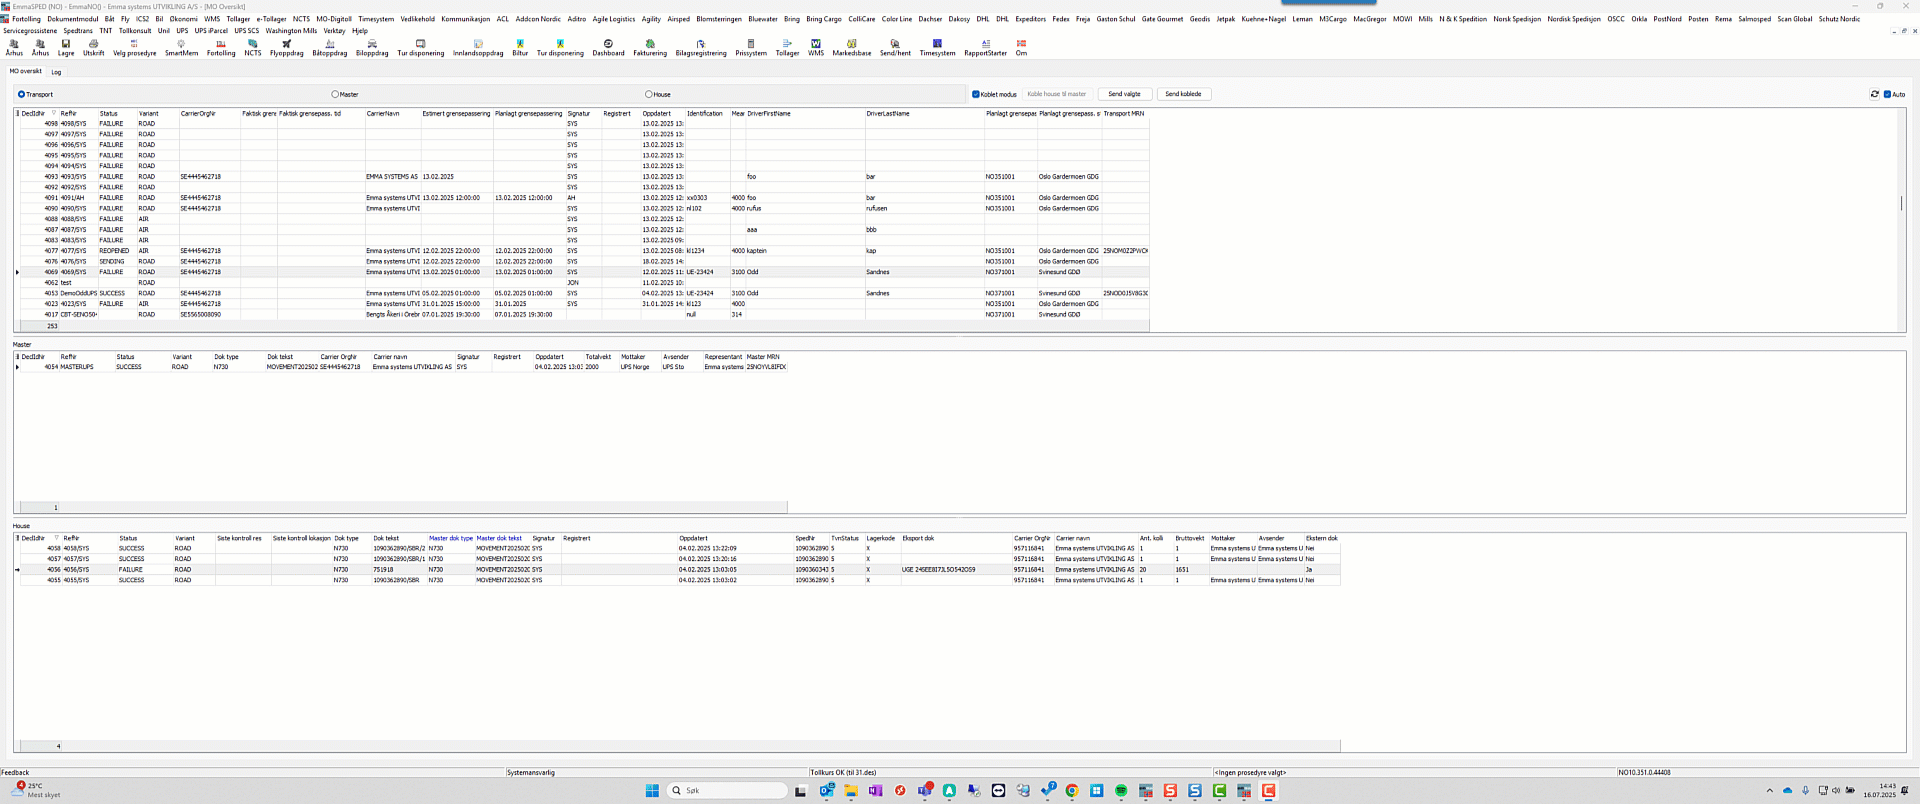
Task: Open the Dashboard toolbar icon
Action: 608,48
